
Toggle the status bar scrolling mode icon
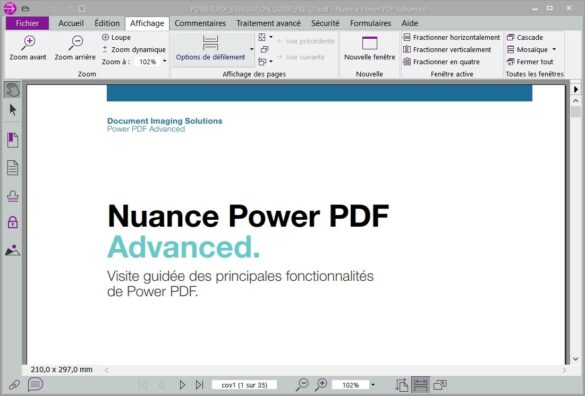coord(420,385)
